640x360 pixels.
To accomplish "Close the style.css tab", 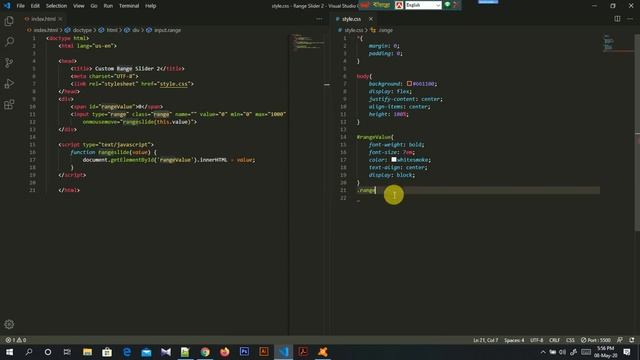I will coord(371,19).
